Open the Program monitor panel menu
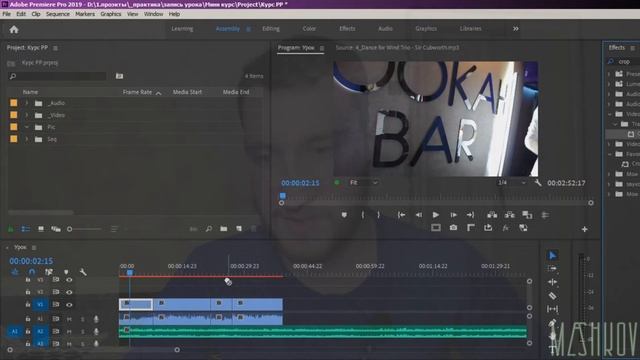 pyautogui.click(x=322, y=48)
